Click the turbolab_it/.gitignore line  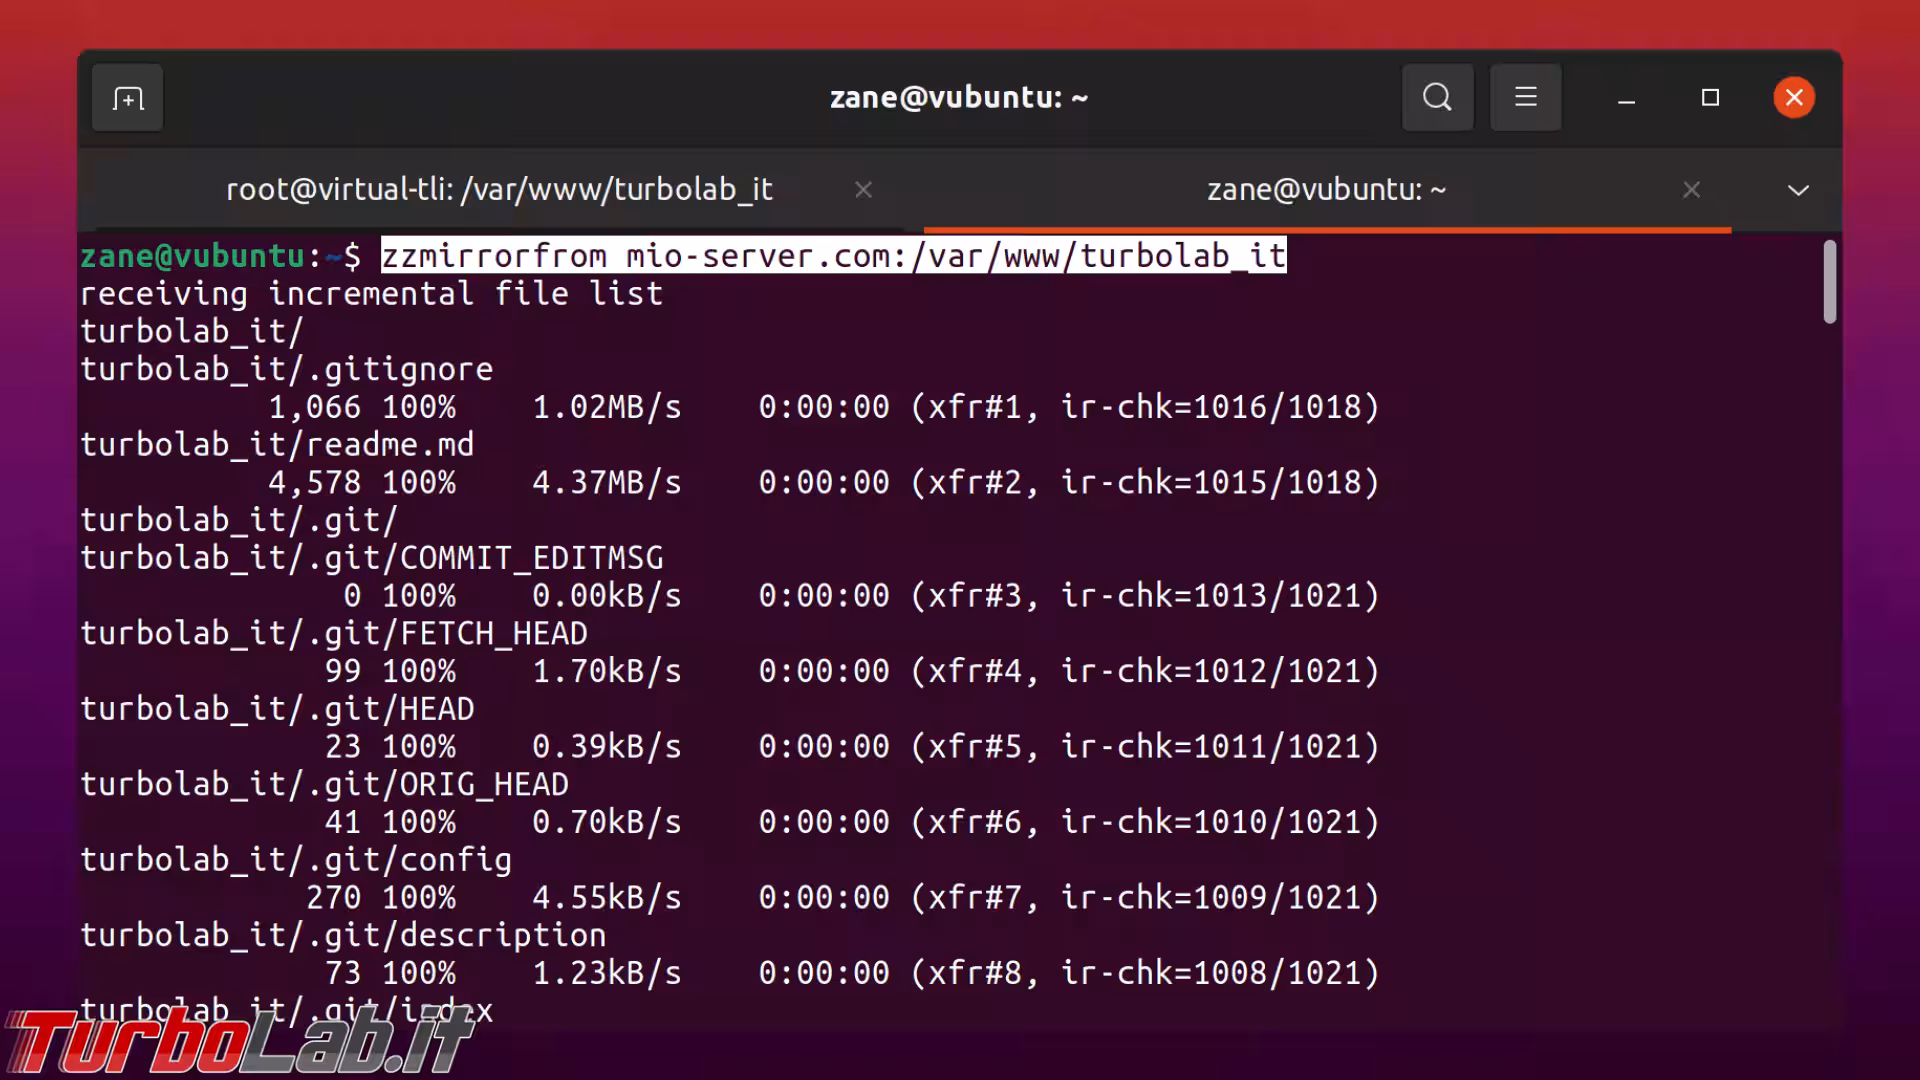(x=286, y=370)
